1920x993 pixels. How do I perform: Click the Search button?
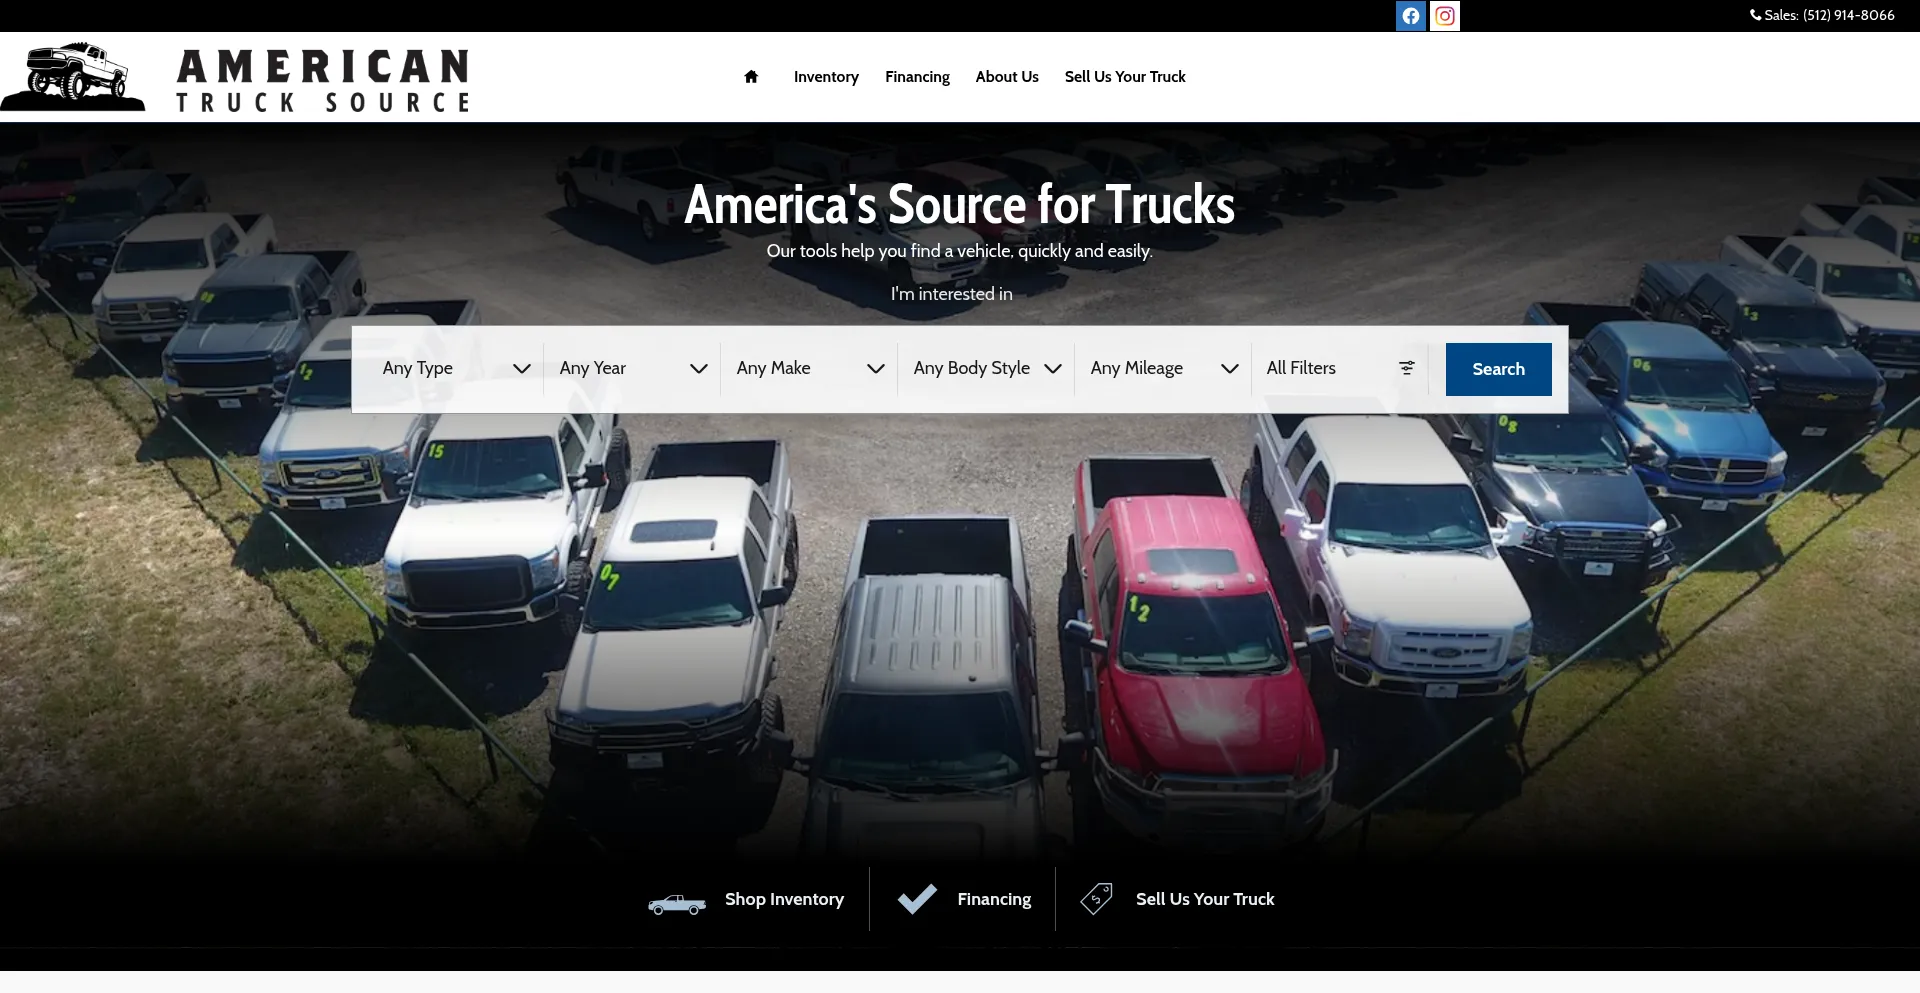(x=1497, y=369)
